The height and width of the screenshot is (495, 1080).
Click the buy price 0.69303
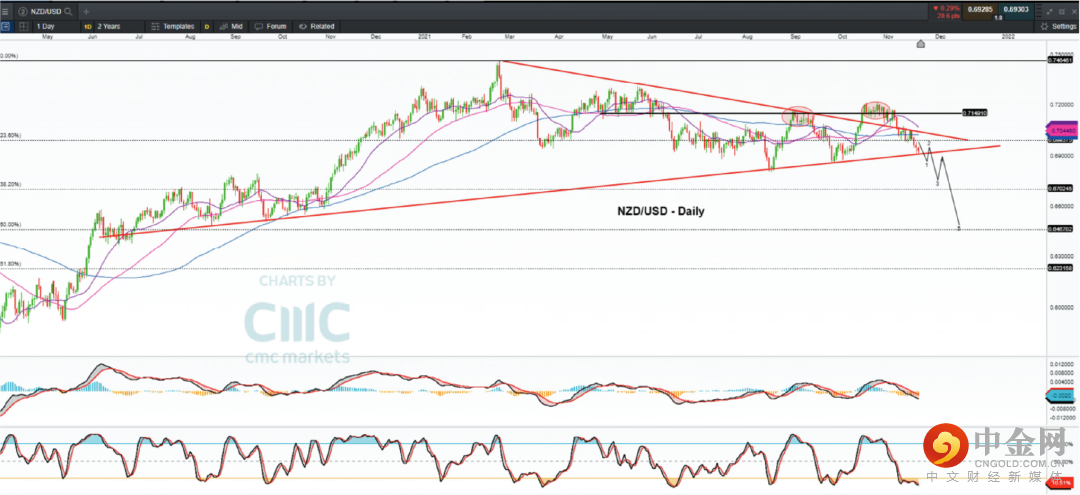click(x=1016, y=12)
